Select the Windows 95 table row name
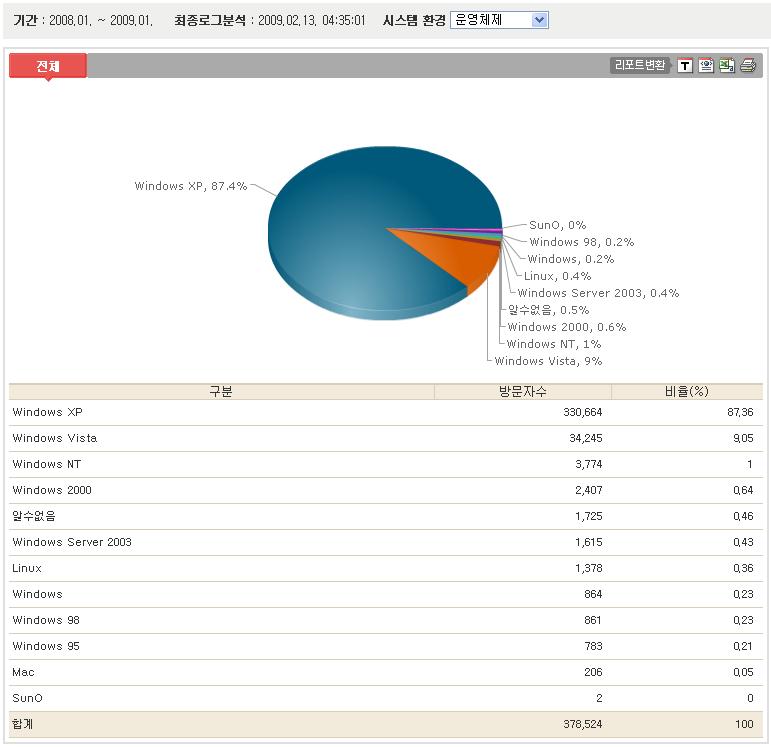 coord(46,646)
